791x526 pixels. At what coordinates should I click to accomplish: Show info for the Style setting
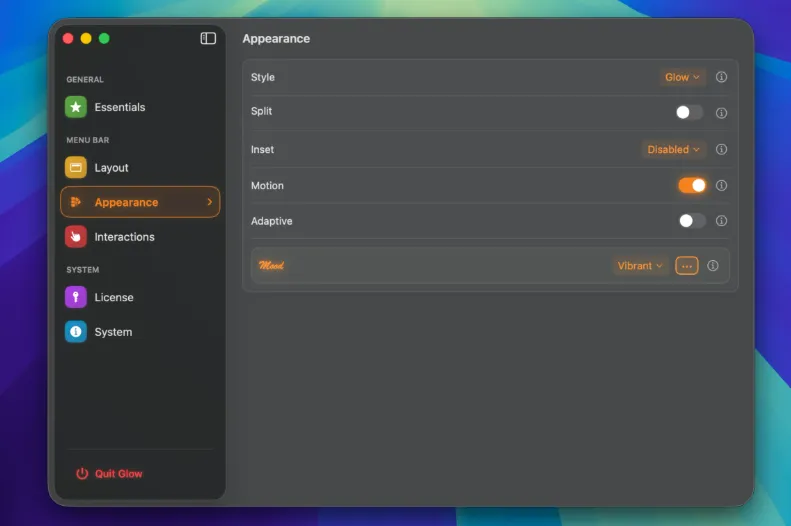(x=721, y=77)
